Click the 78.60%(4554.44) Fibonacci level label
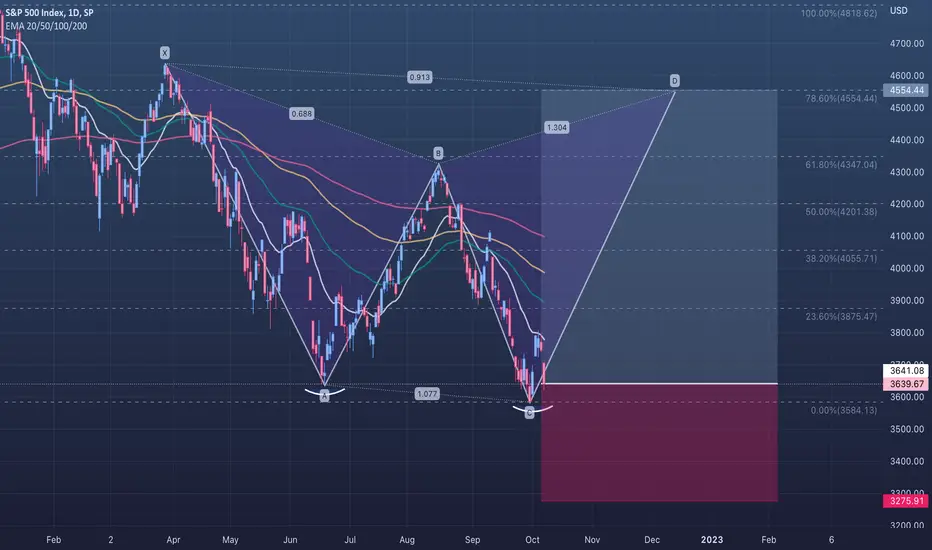This screenshot has width=932, height=550. (841, 99)
